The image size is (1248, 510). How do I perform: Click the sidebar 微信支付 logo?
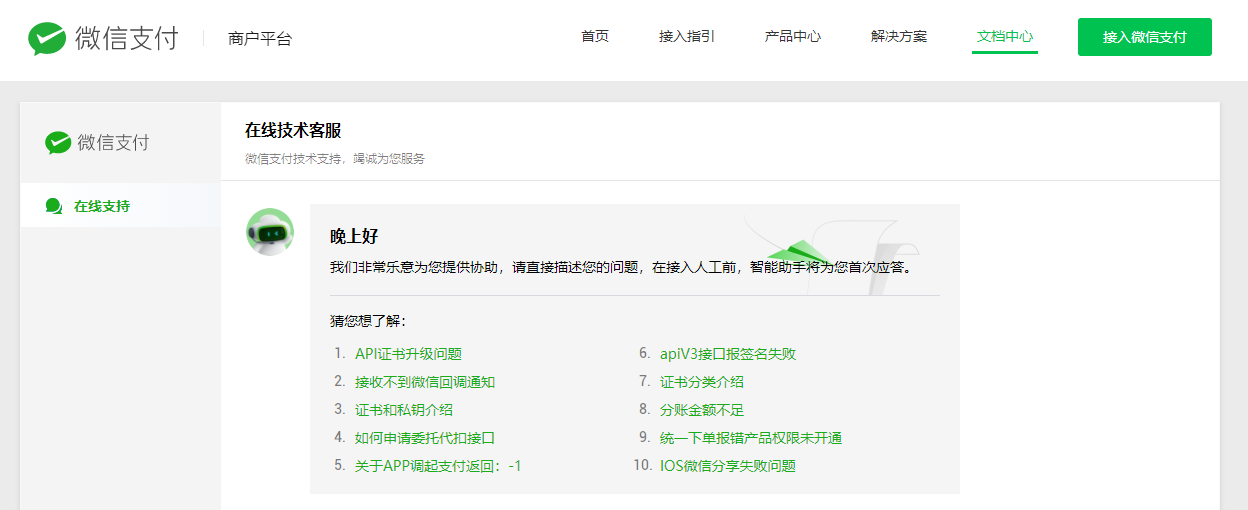(x=97, y=142)
